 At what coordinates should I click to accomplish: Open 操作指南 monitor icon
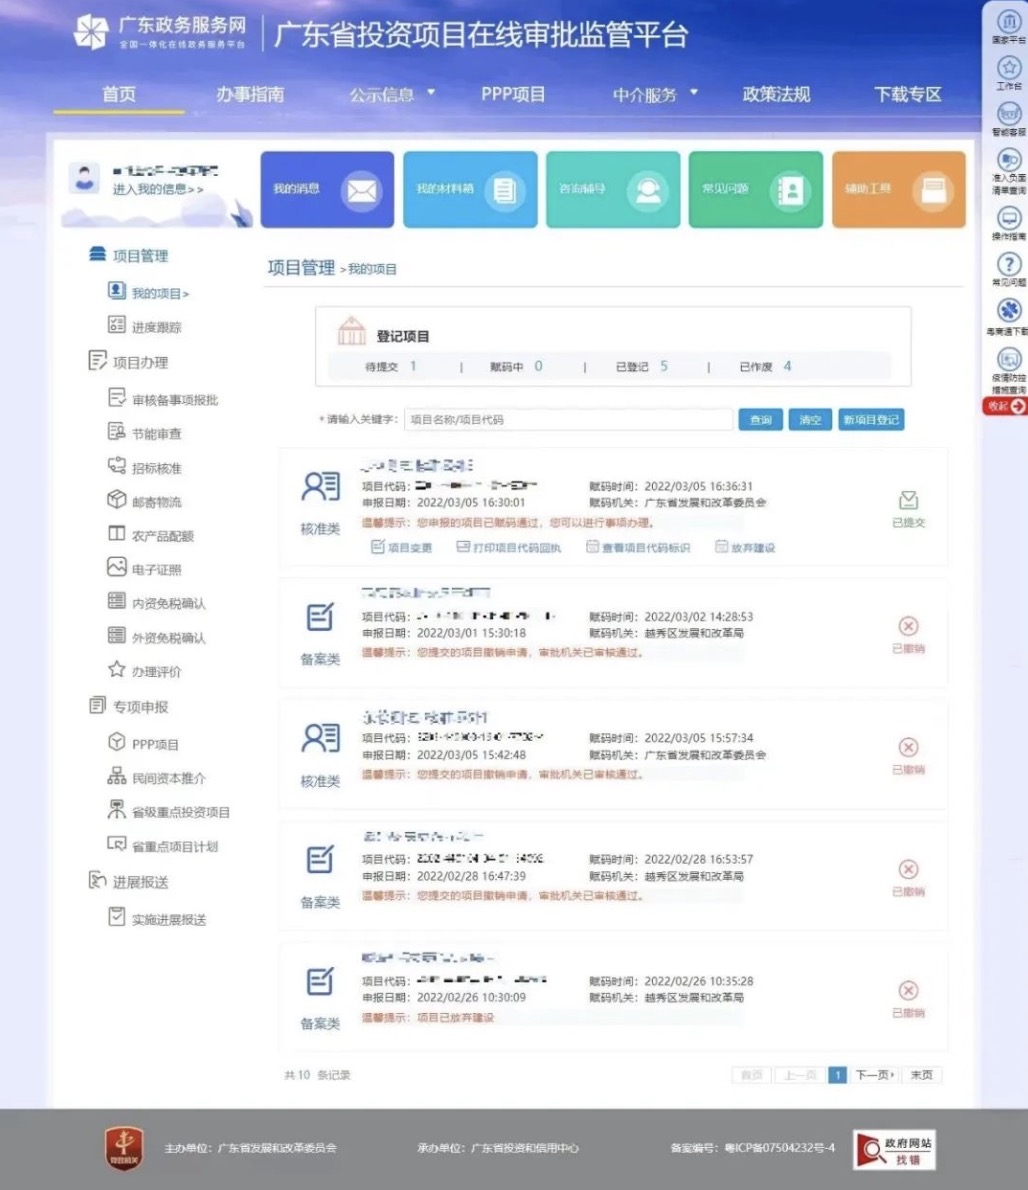pos(1008,225)
